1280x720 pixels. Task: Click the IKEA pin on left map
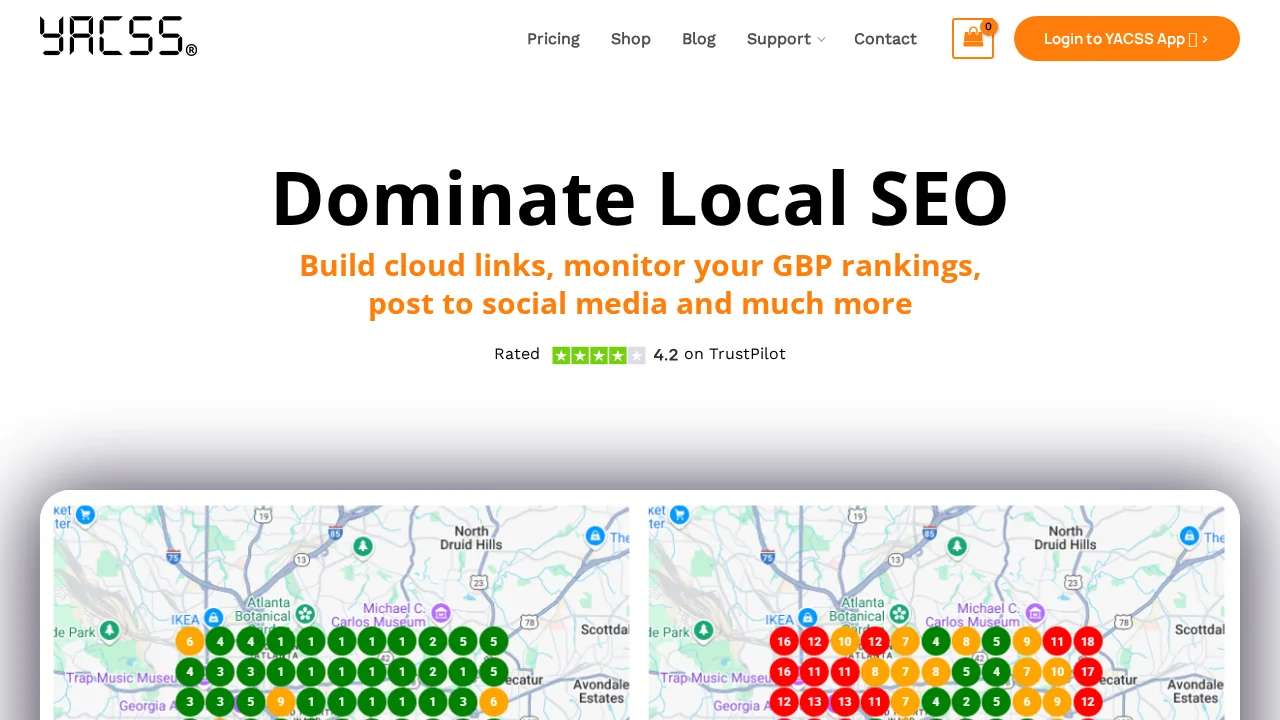pyautogui.click(x=213, y=617)
